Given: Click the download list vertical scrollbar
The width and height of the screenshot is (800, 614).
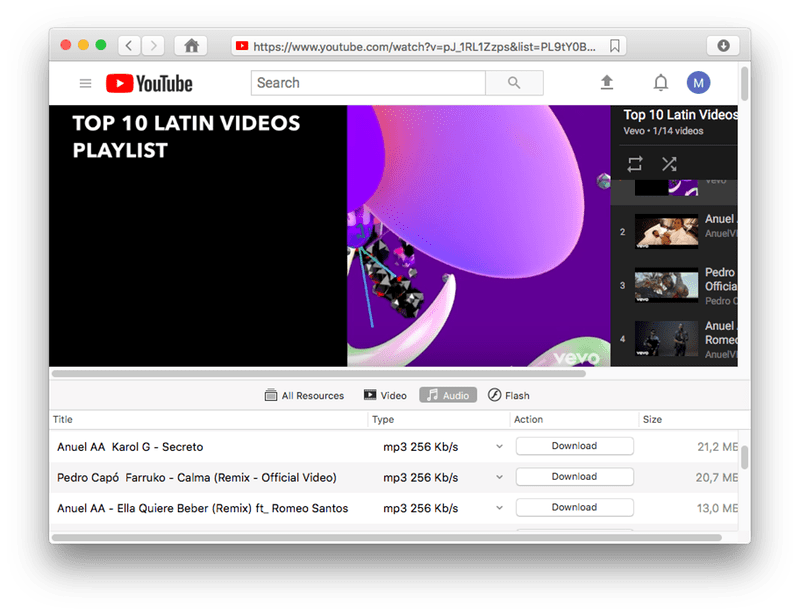Looking at the screenshot, I should coord(744,457).
